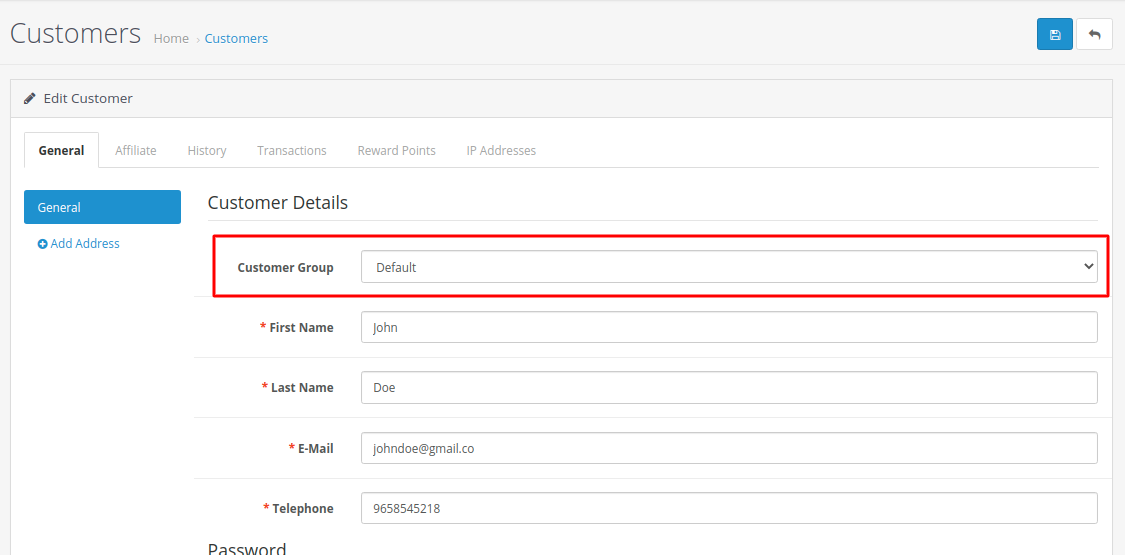This screenshot has width=1125, height=555.
Task: Click the Customer Details heading
Action: pyautogui.click(x=278, y=203)
